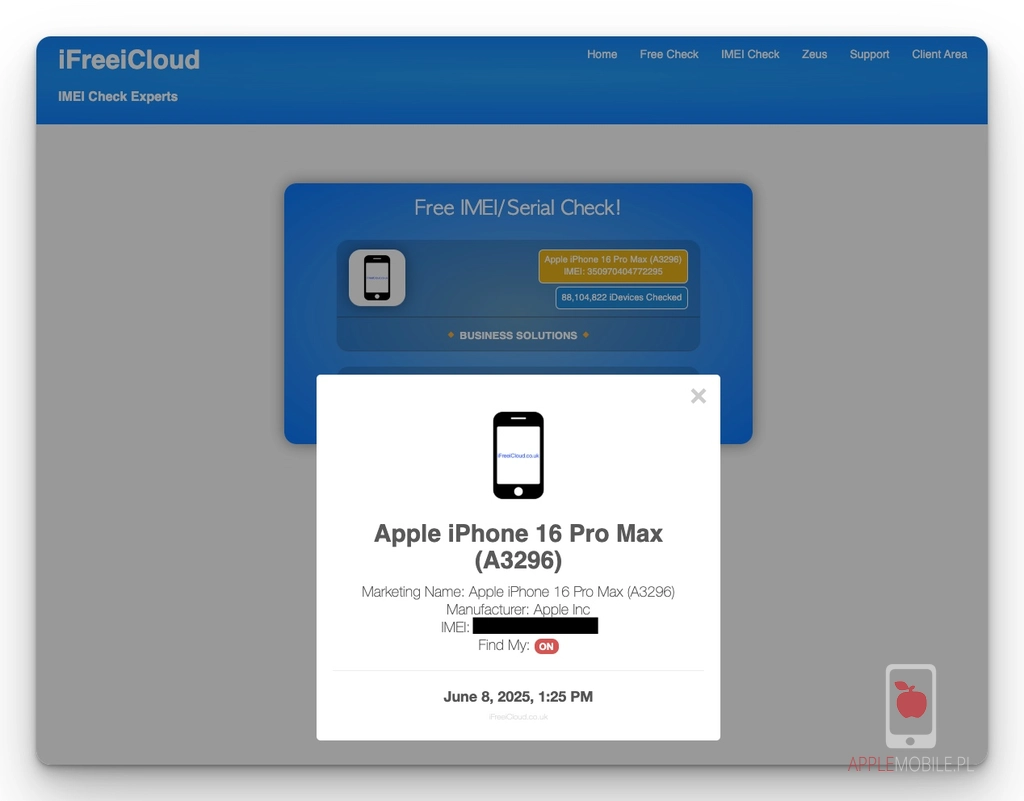
Task: Click the iFreeiCloud logo text in the header
Action: click(x=129, y=59)
